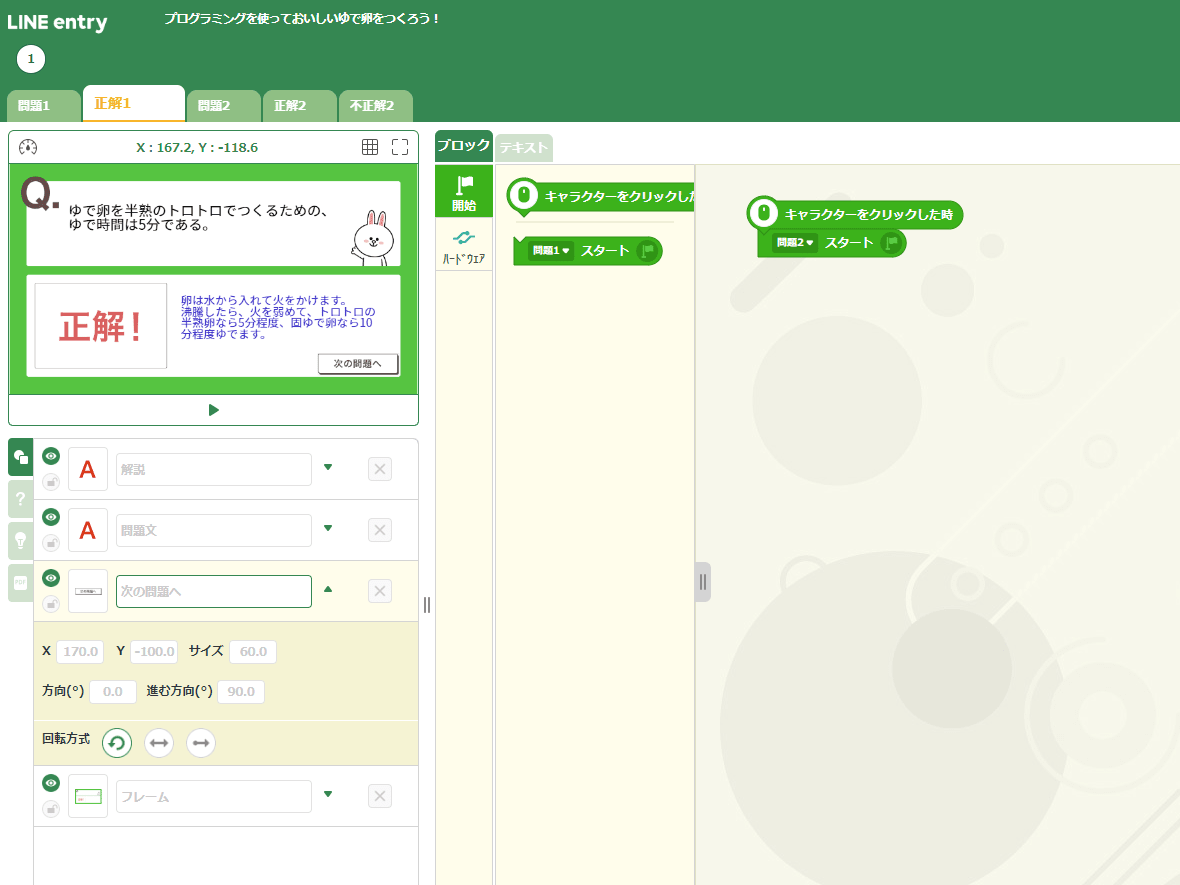Image resolution: width=1180 pixels, height=885 pixels.
Task: Open fullscreen stage view
Action: tap(400, 147)
